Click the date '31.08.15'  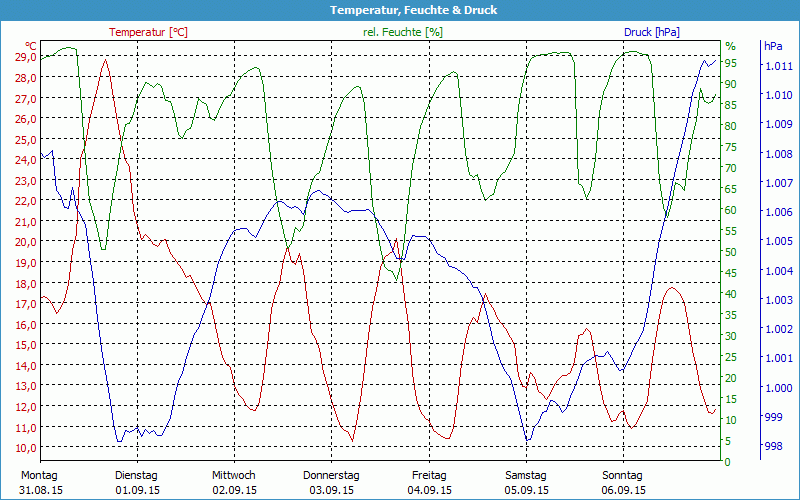click(41, 490)
